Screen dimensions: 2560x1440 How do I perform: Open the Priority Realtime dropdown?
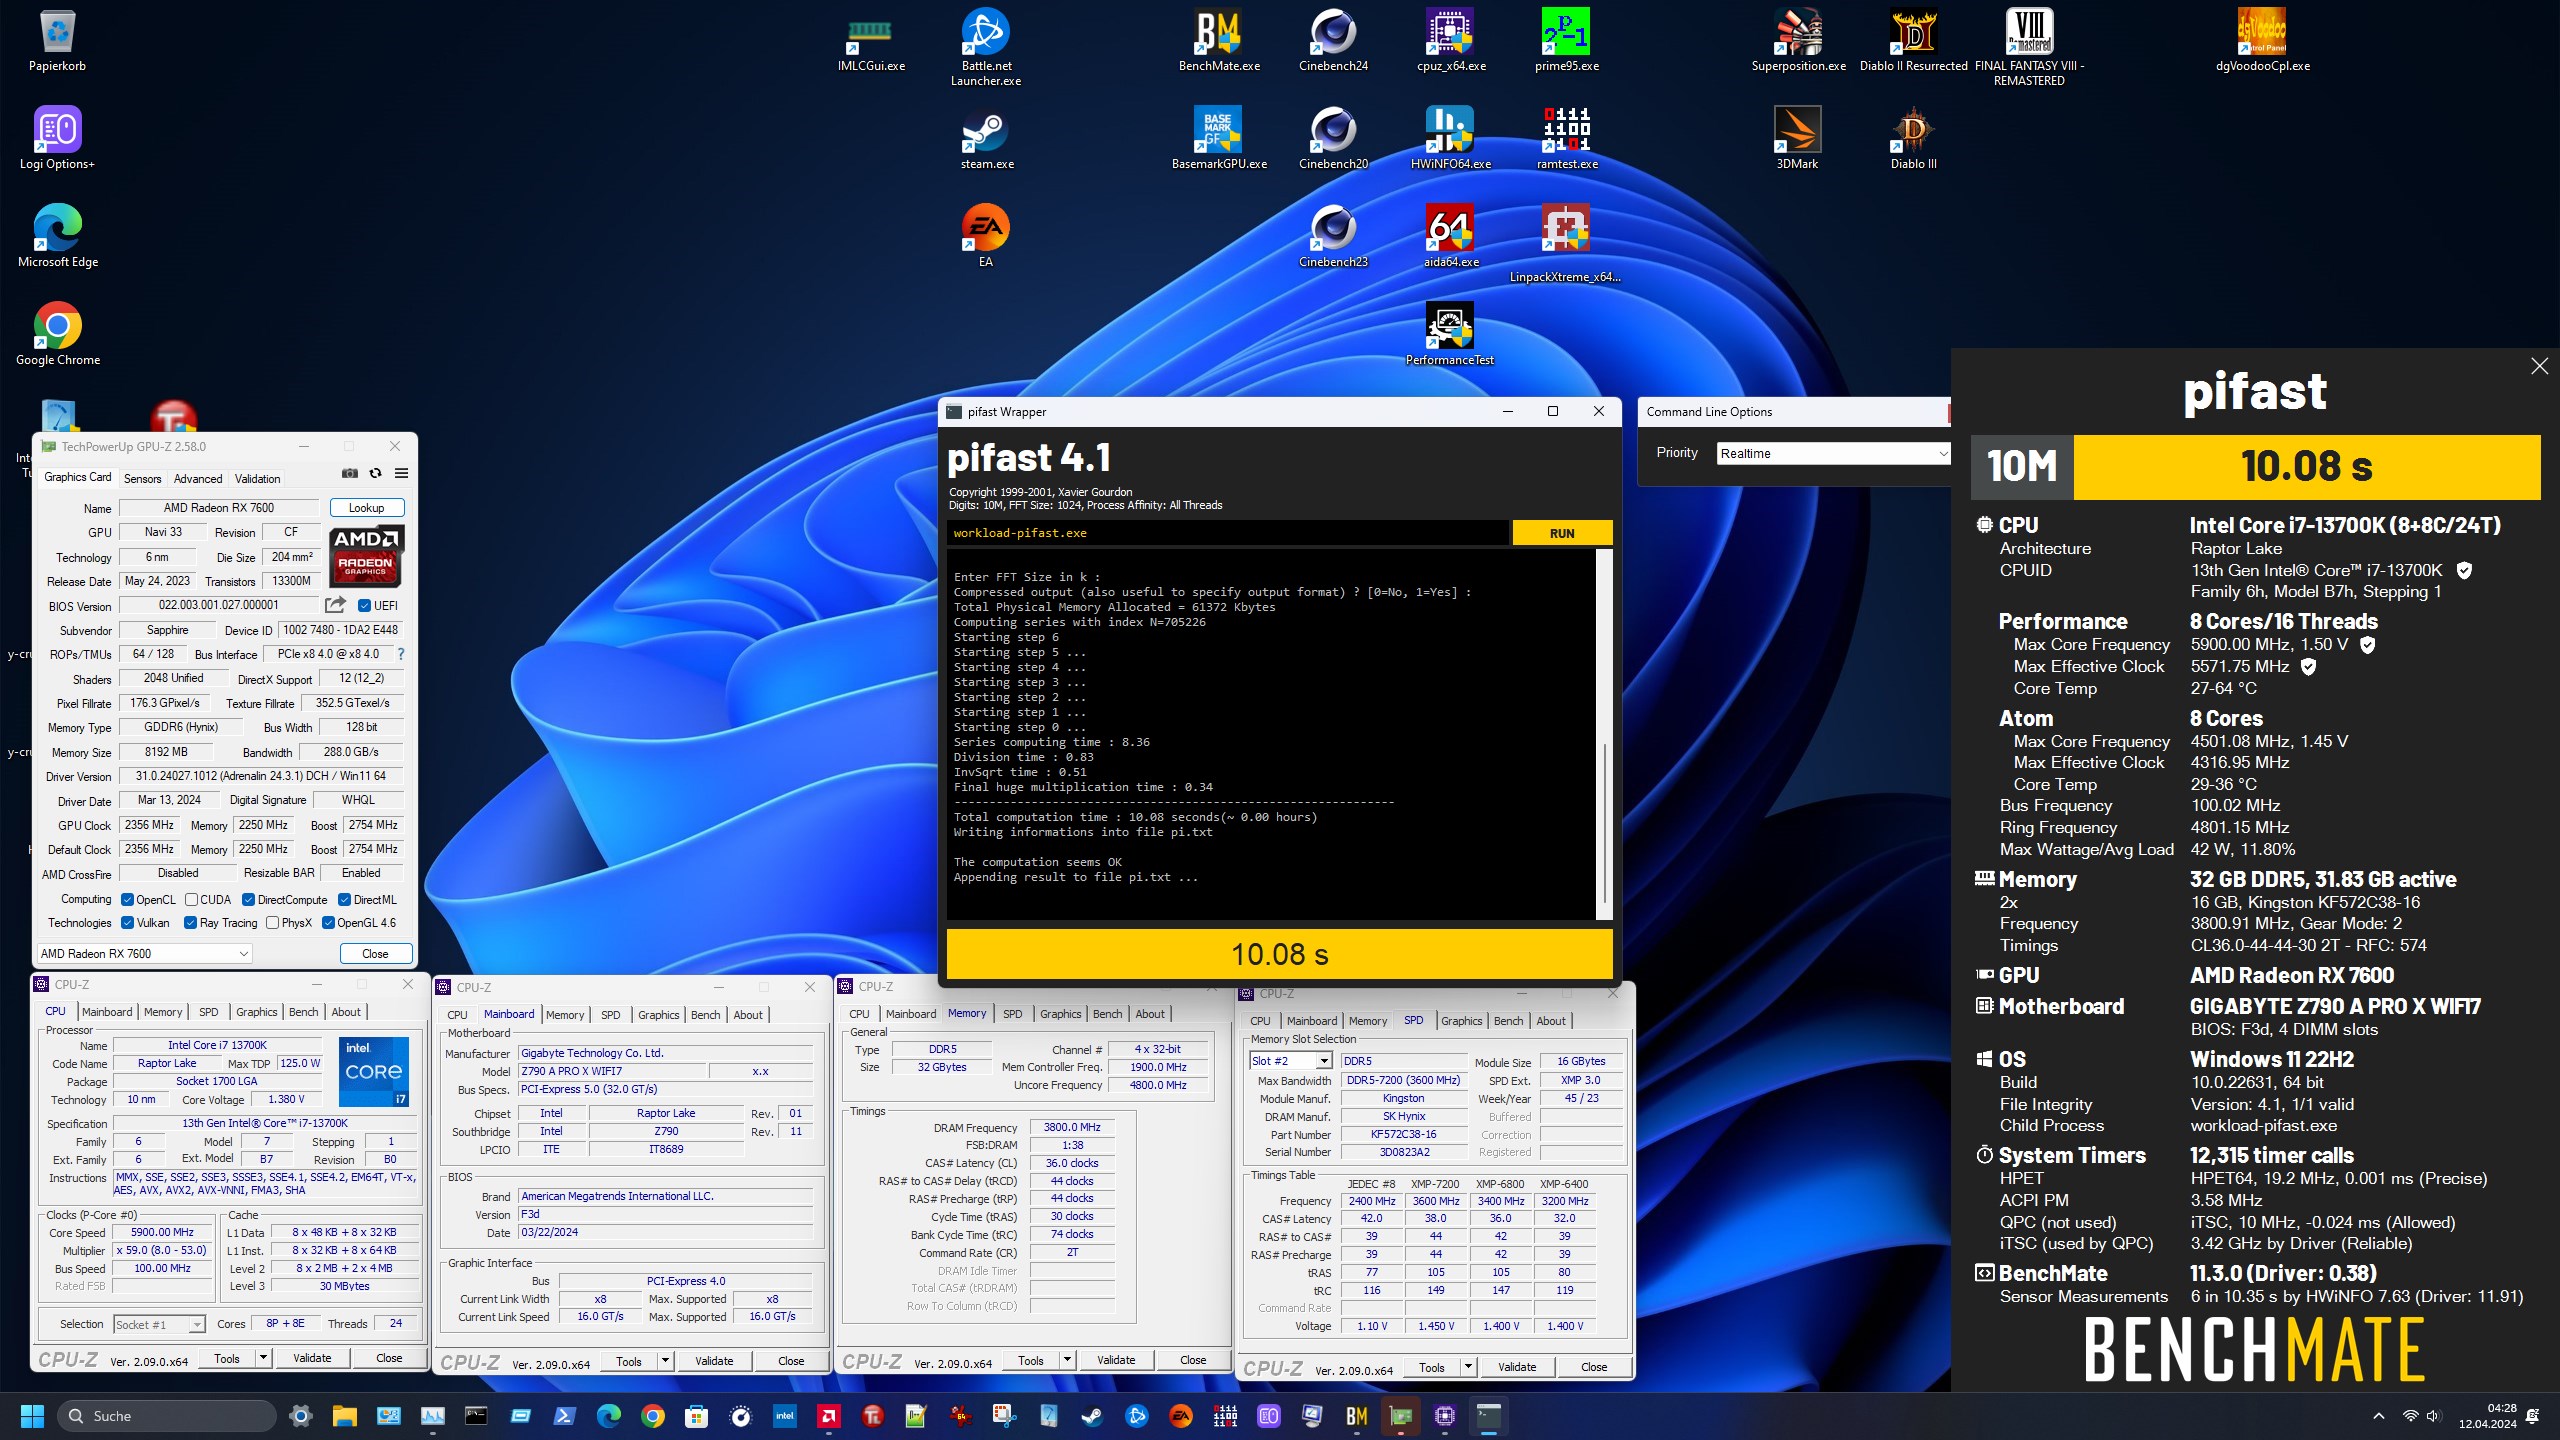(x=1833, y=453)
